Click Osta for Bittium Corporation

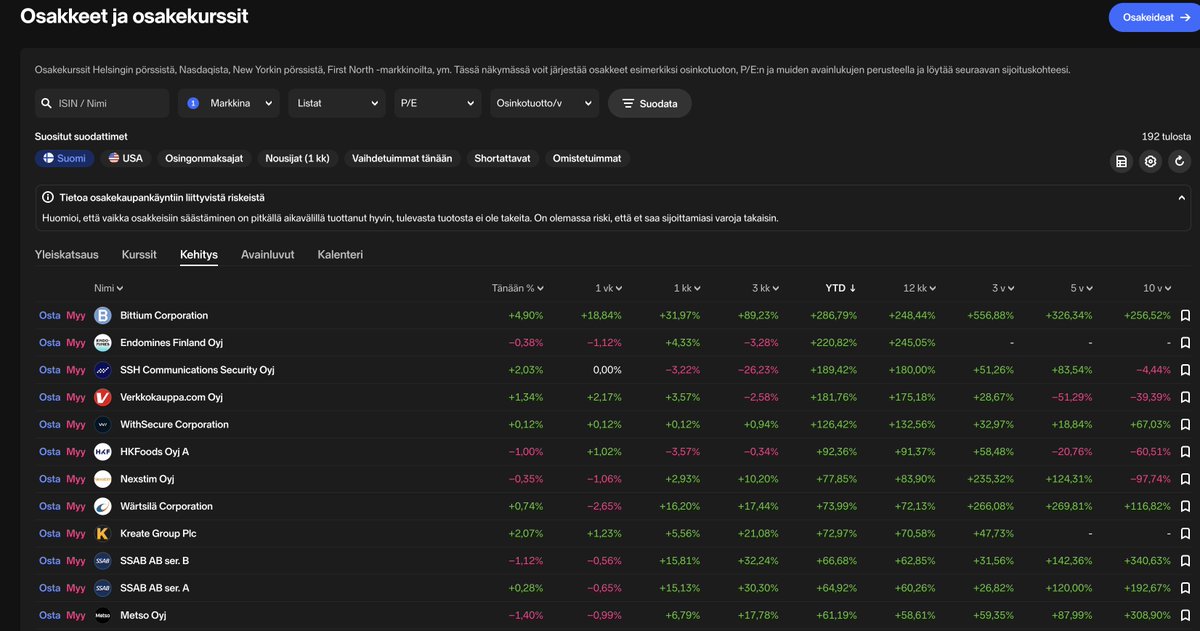click(50, 316)
